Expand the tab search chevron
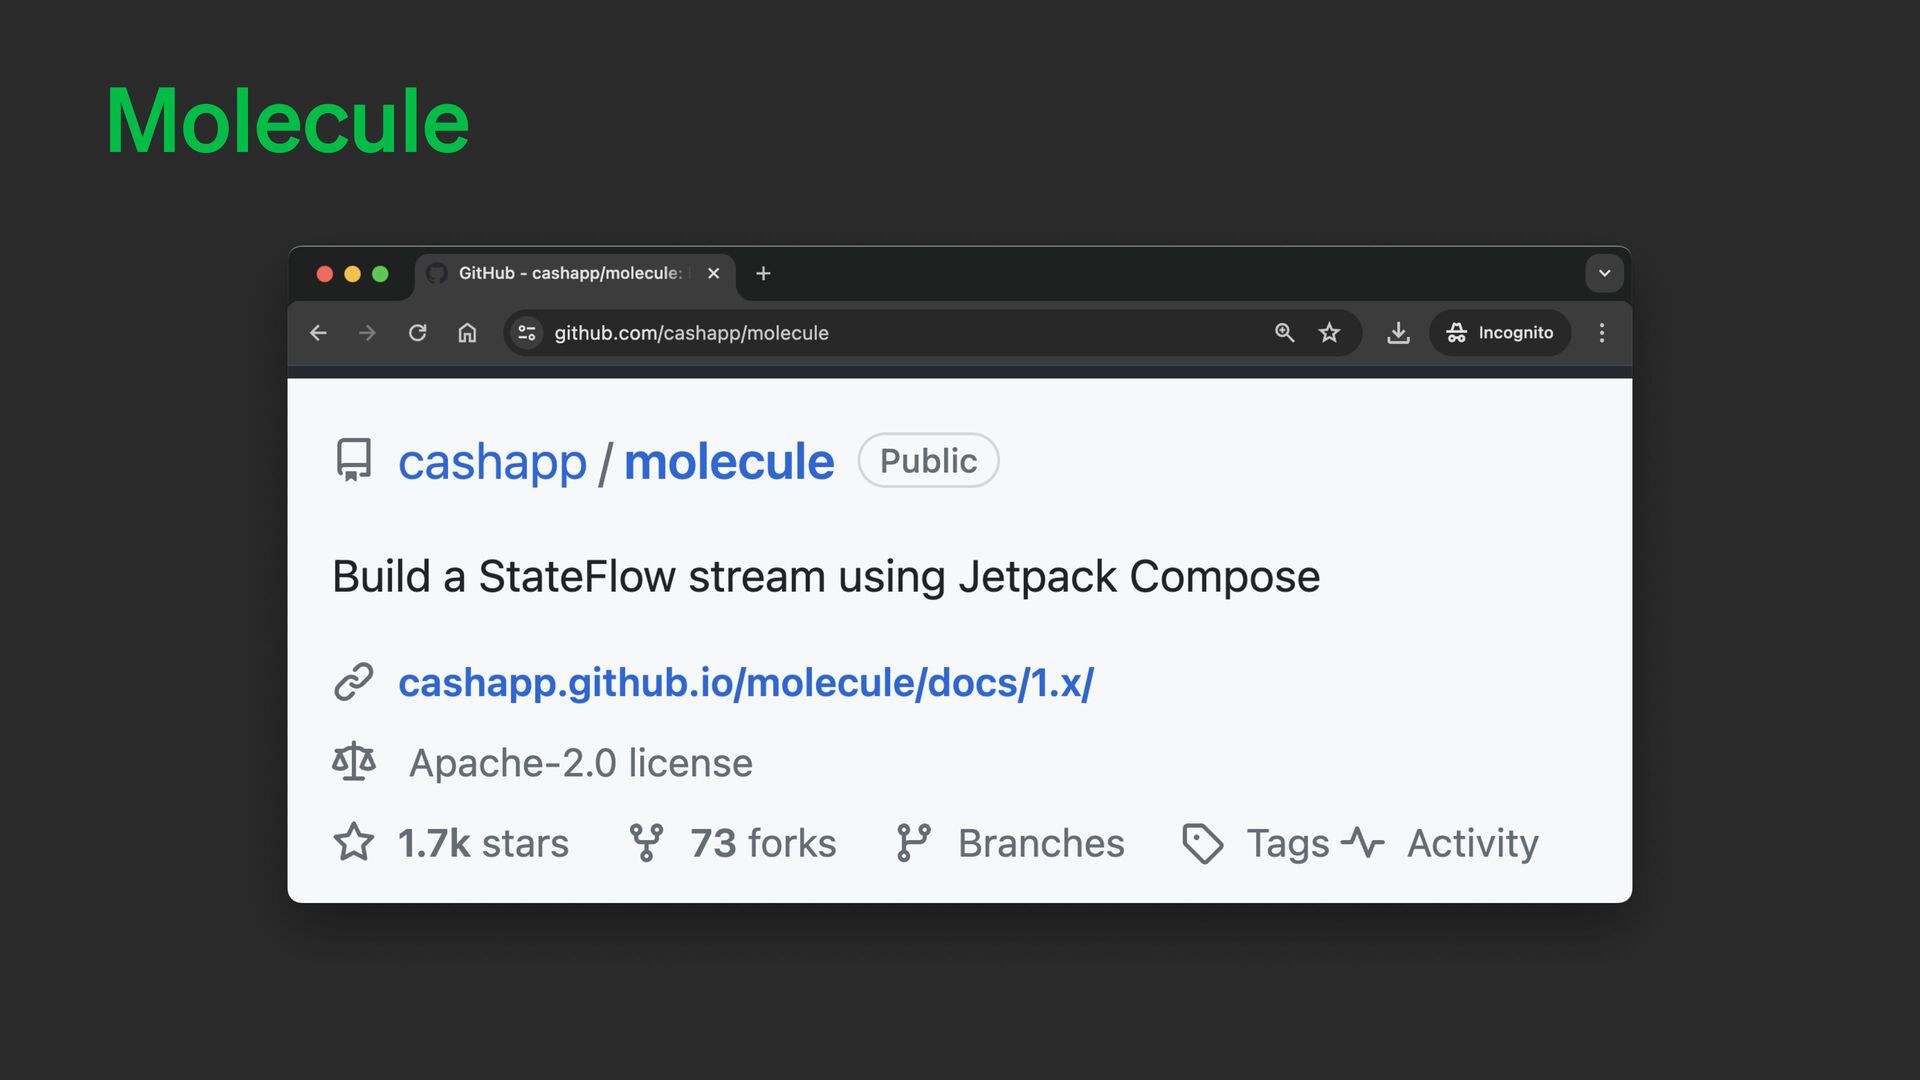 [x=1604, y=273]
